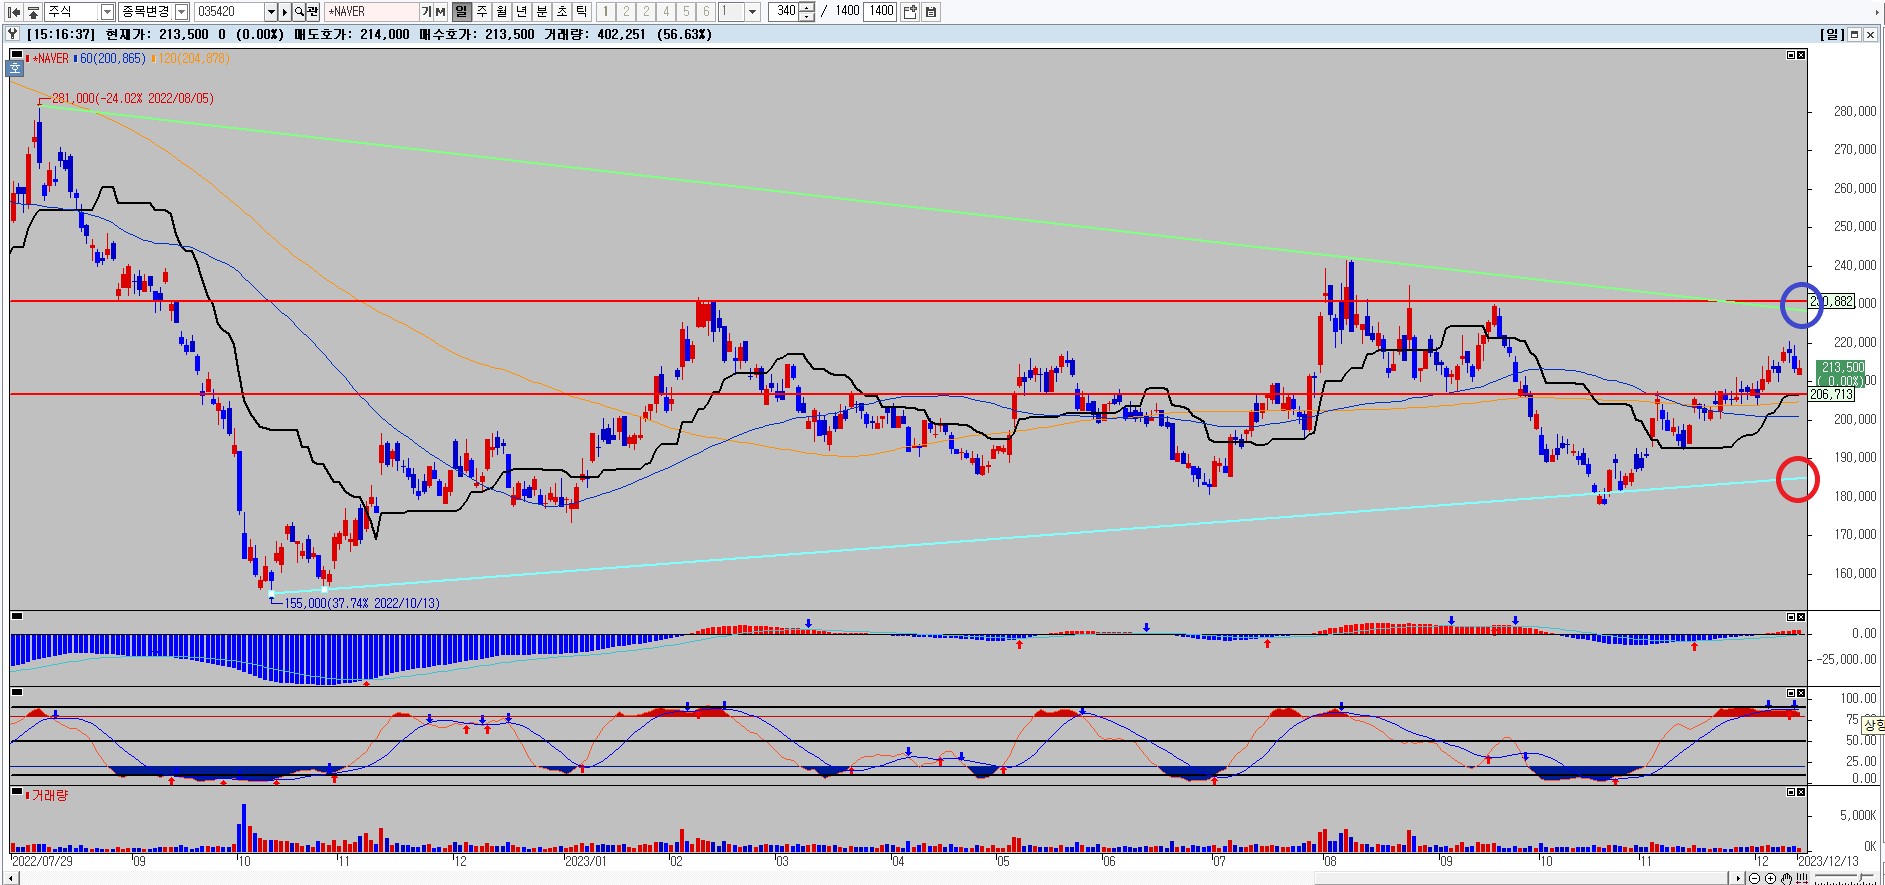
Task: Click the add chart window icon
Action: click(x=910, y=12)
